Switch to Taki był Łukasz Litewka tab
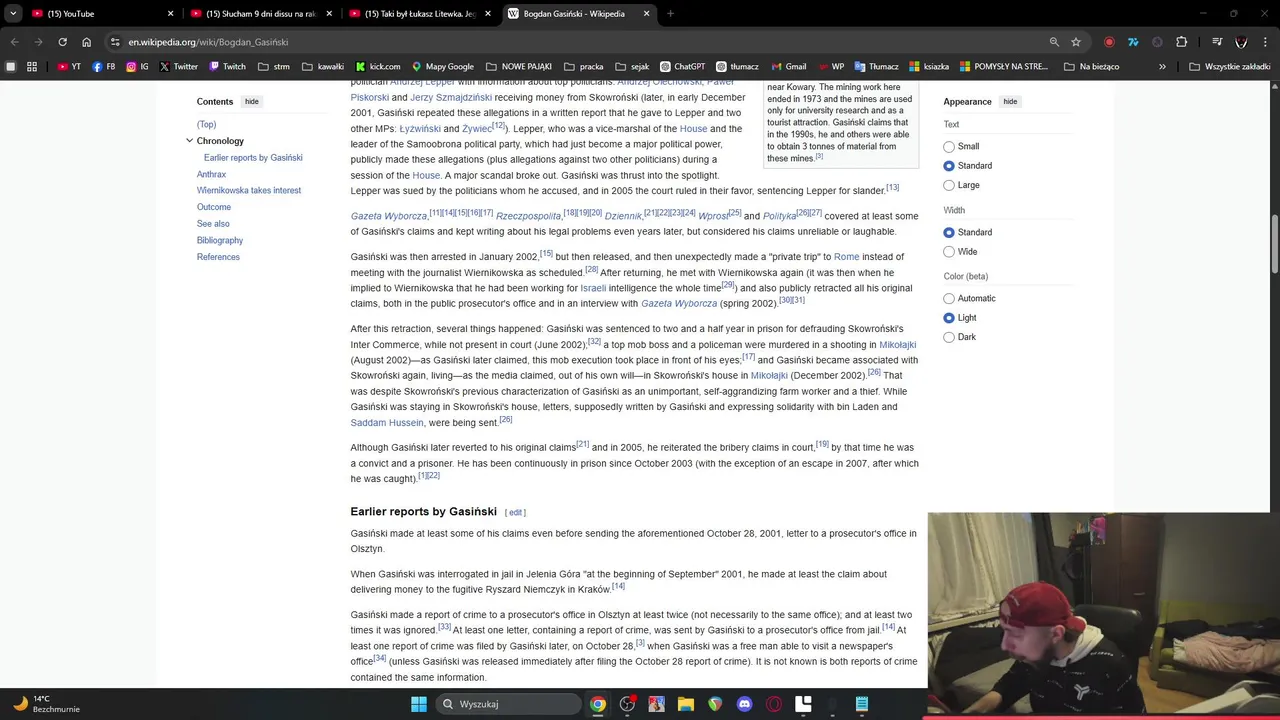Screen dimensions: 1280x720 420,14
